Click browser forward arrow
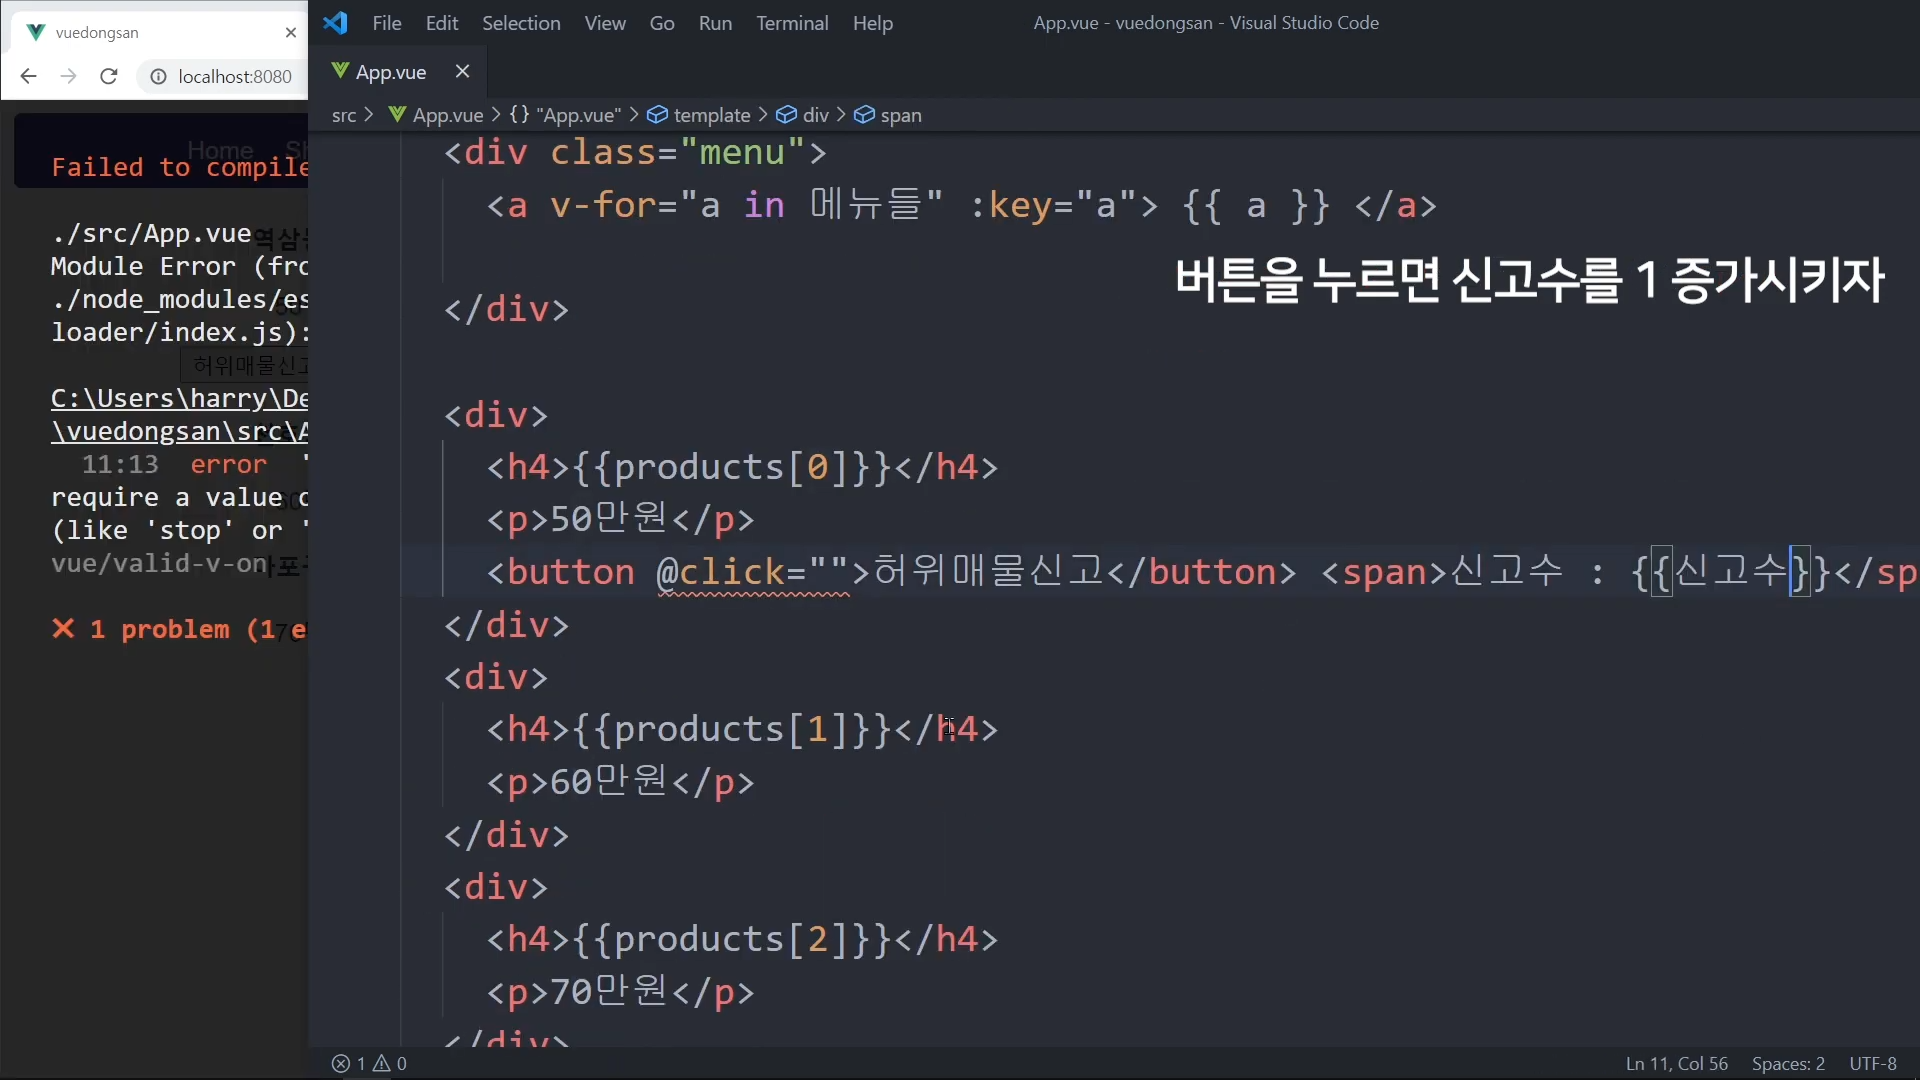 68,76
